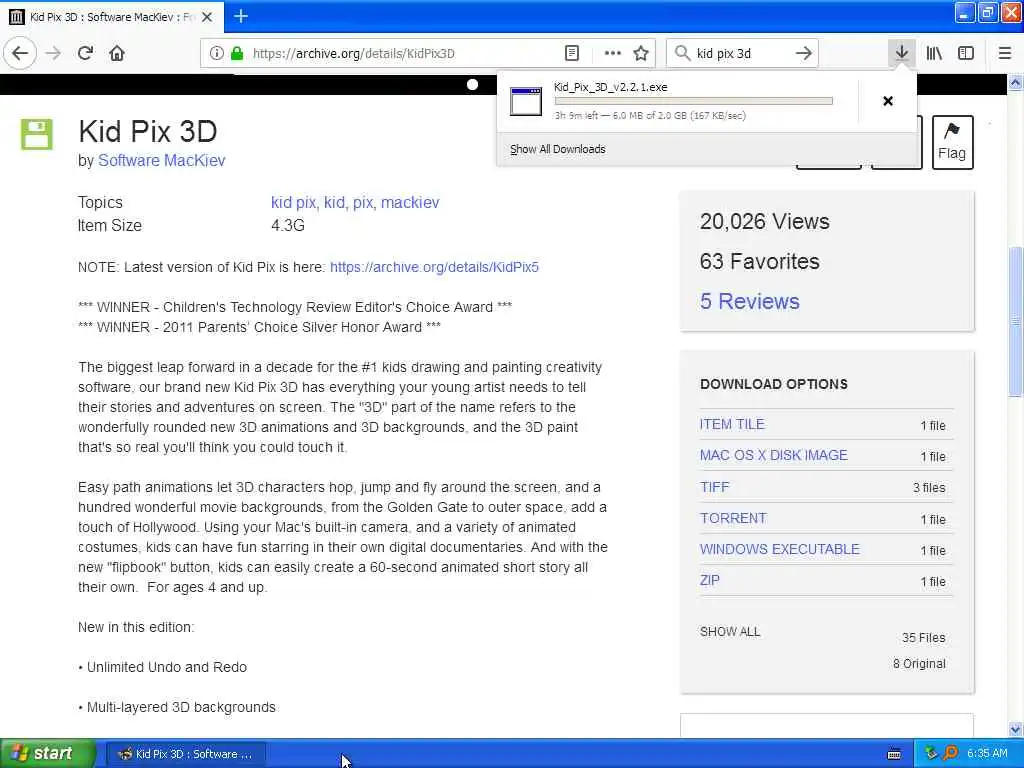Screen dimensions: 1024x768
Task: Download the TORRENT file
Action: (x=733, y=519)
